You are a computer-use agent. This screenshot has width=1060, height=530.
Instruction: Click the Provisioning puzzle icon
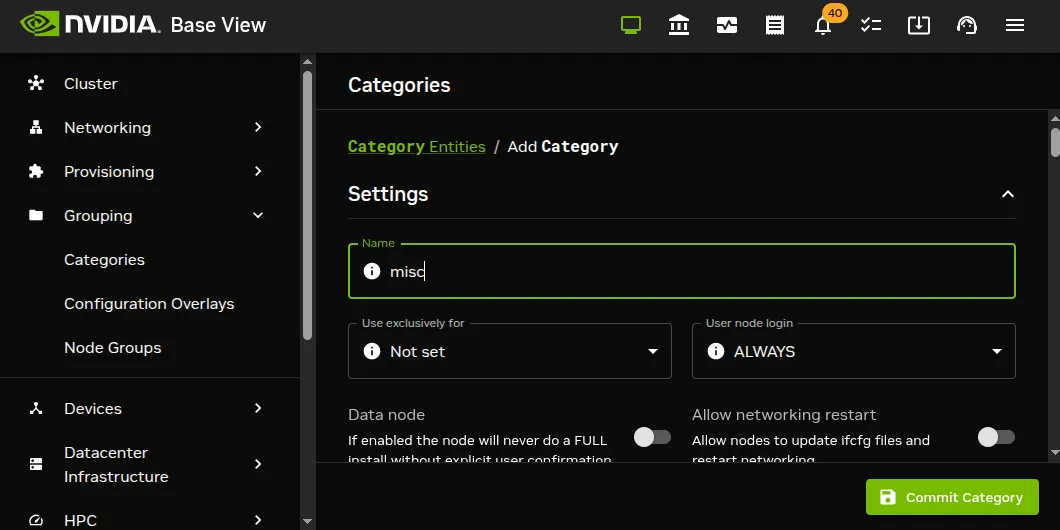(36, 172)
